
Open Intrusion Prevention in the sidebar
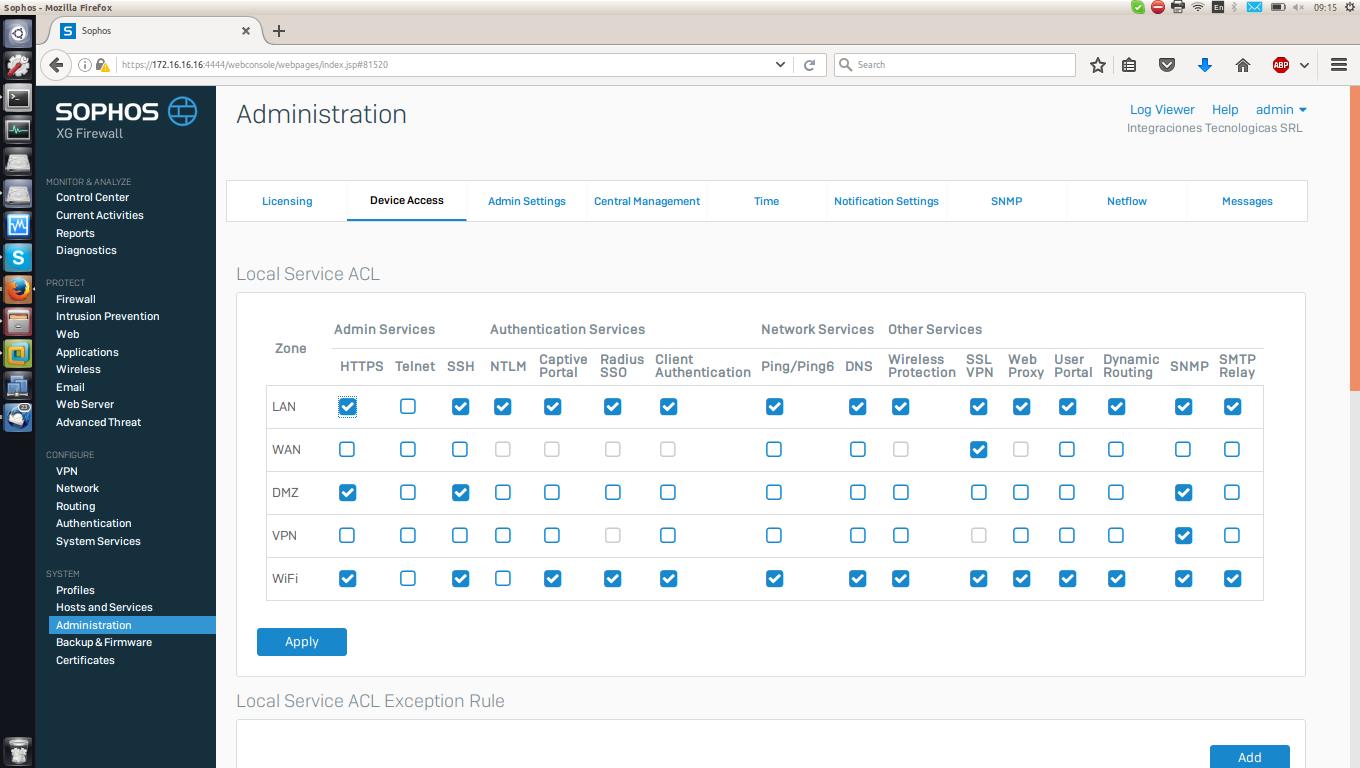point(108,317)
